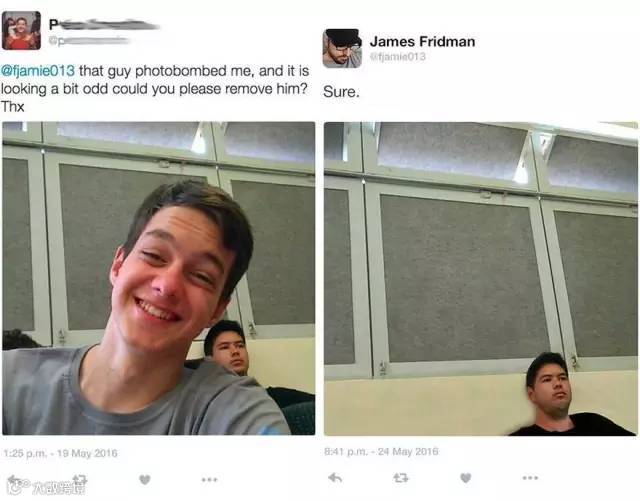
Task: Click the 1:25 p.m. 19 May 2016 timestamp
Action: tap(60, 453)
